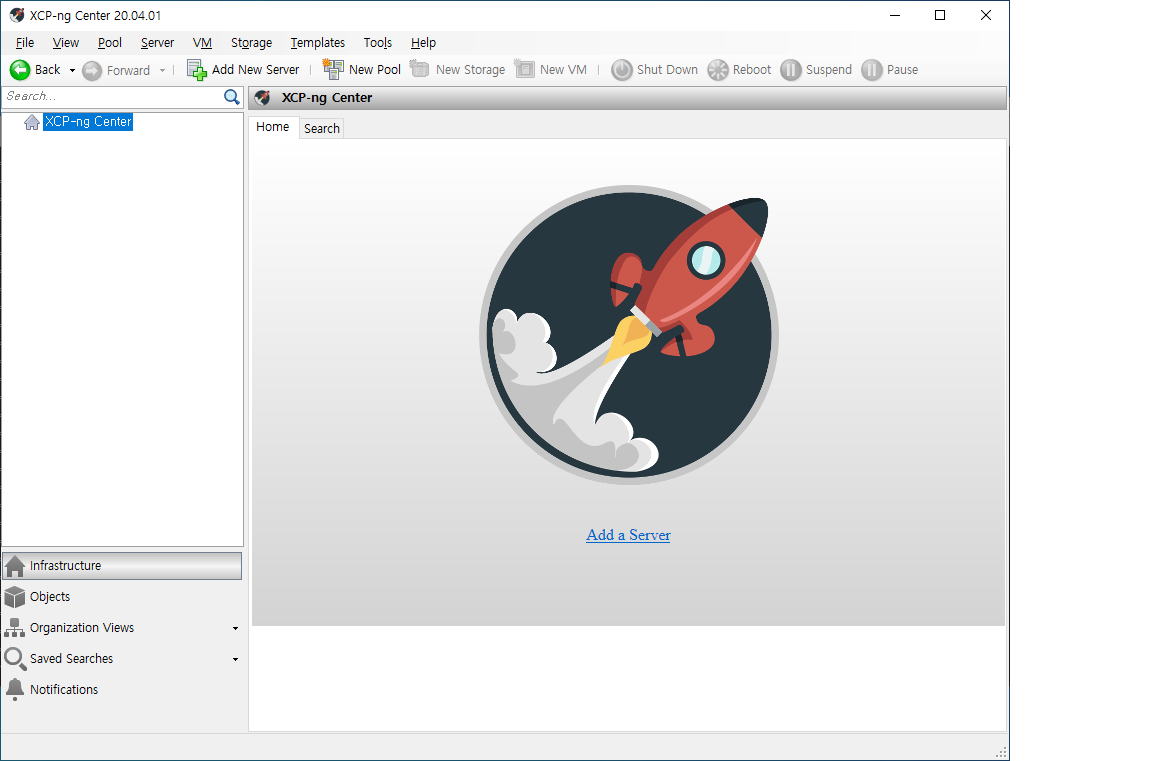1152x761 pixels.
Task: Focus the Search input field
Action: tap(112, 97)
